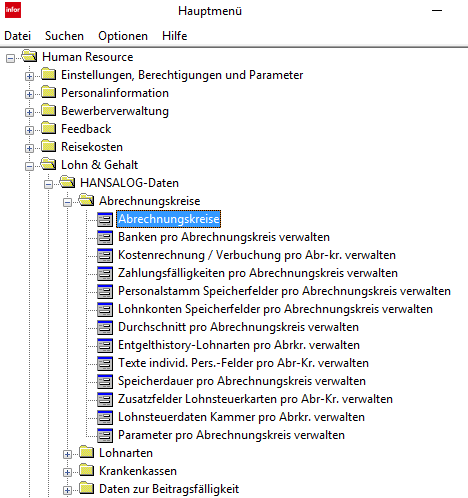Click form icon for Texte individ. Pers.-Felder
Image resolution: width=468 pixels, height=498 pixels.
pyautogui.click(x=105, y=364)
